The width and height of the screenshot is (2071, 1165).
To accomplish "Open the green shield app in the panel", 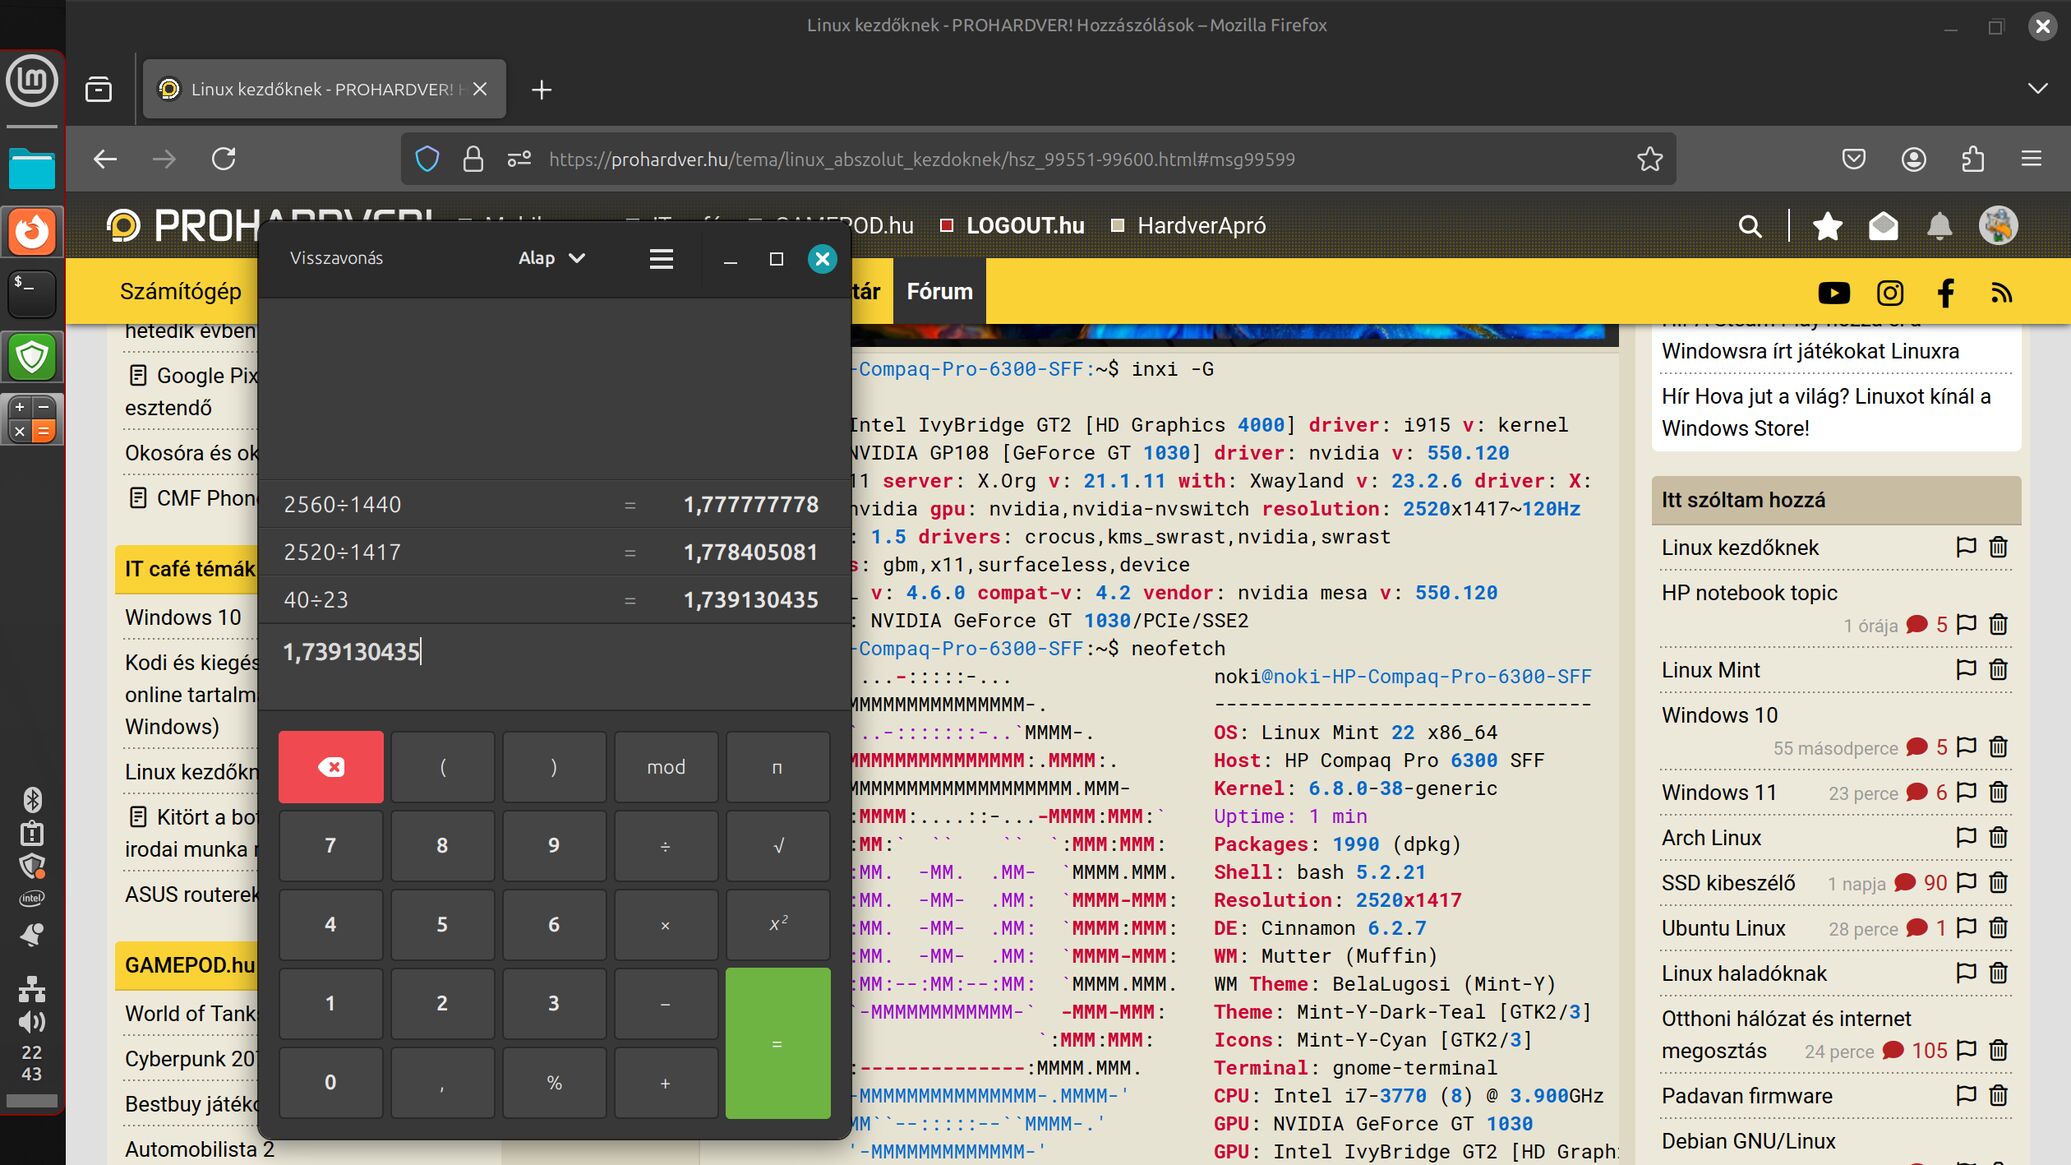I will [32, 356].
